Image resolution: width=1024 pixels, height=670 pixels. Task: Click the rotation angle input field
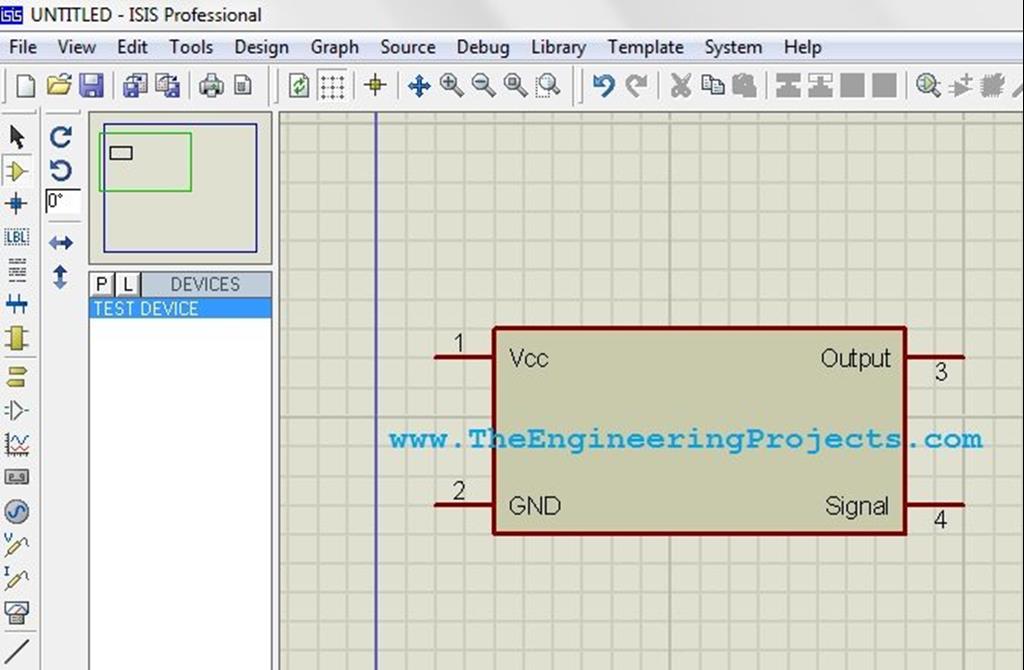coord(60,201)
